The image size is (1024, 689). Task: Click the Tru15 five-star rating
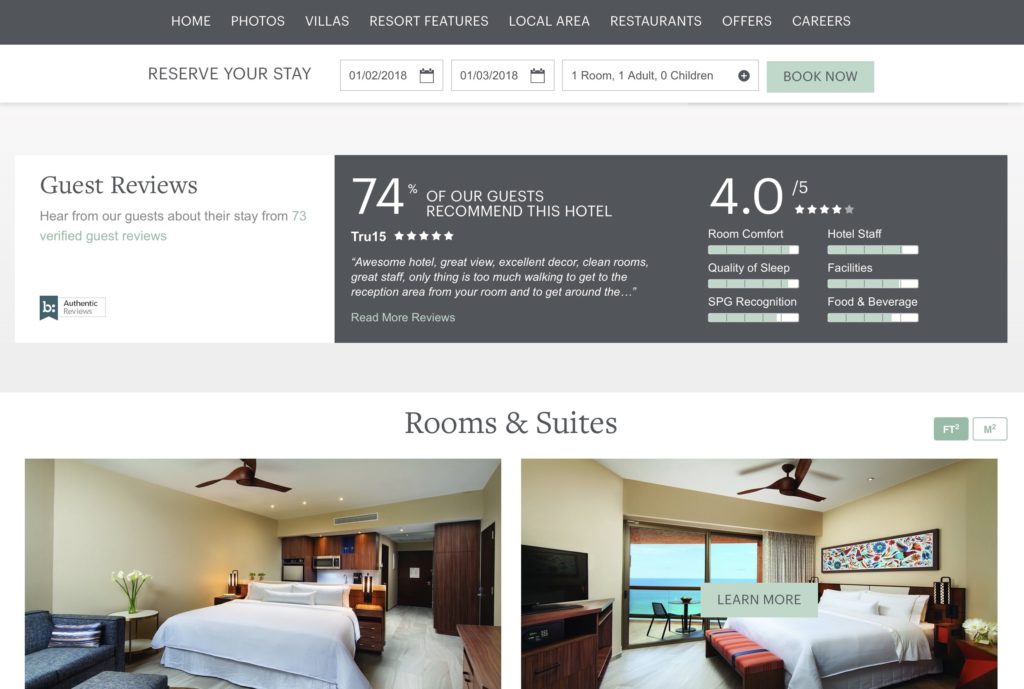point(424,236)
